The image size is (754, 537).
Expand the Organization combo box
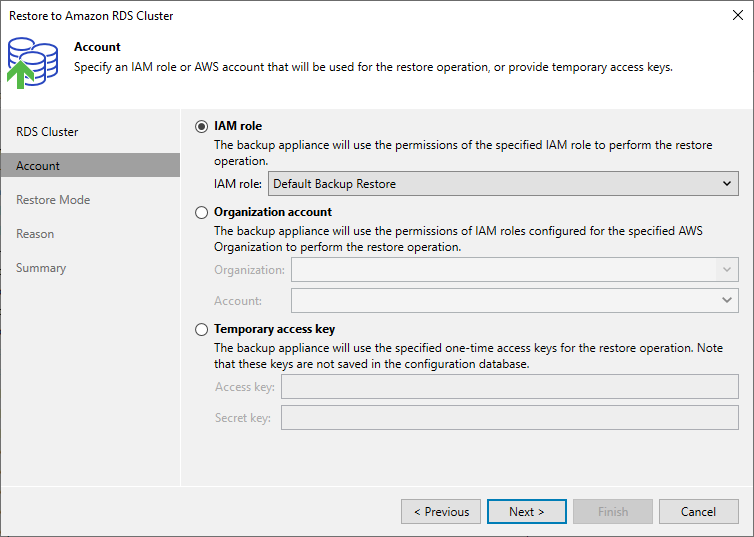[515, 270]
